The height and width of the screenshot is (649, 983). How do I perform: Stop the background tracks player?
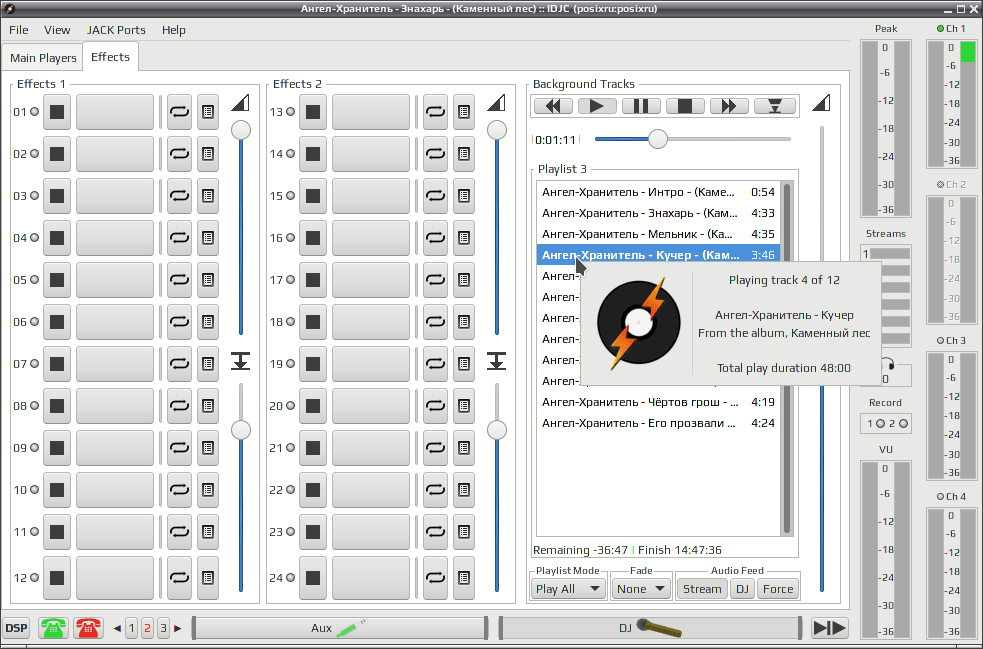pyautogui.click(x=685, y=106)
